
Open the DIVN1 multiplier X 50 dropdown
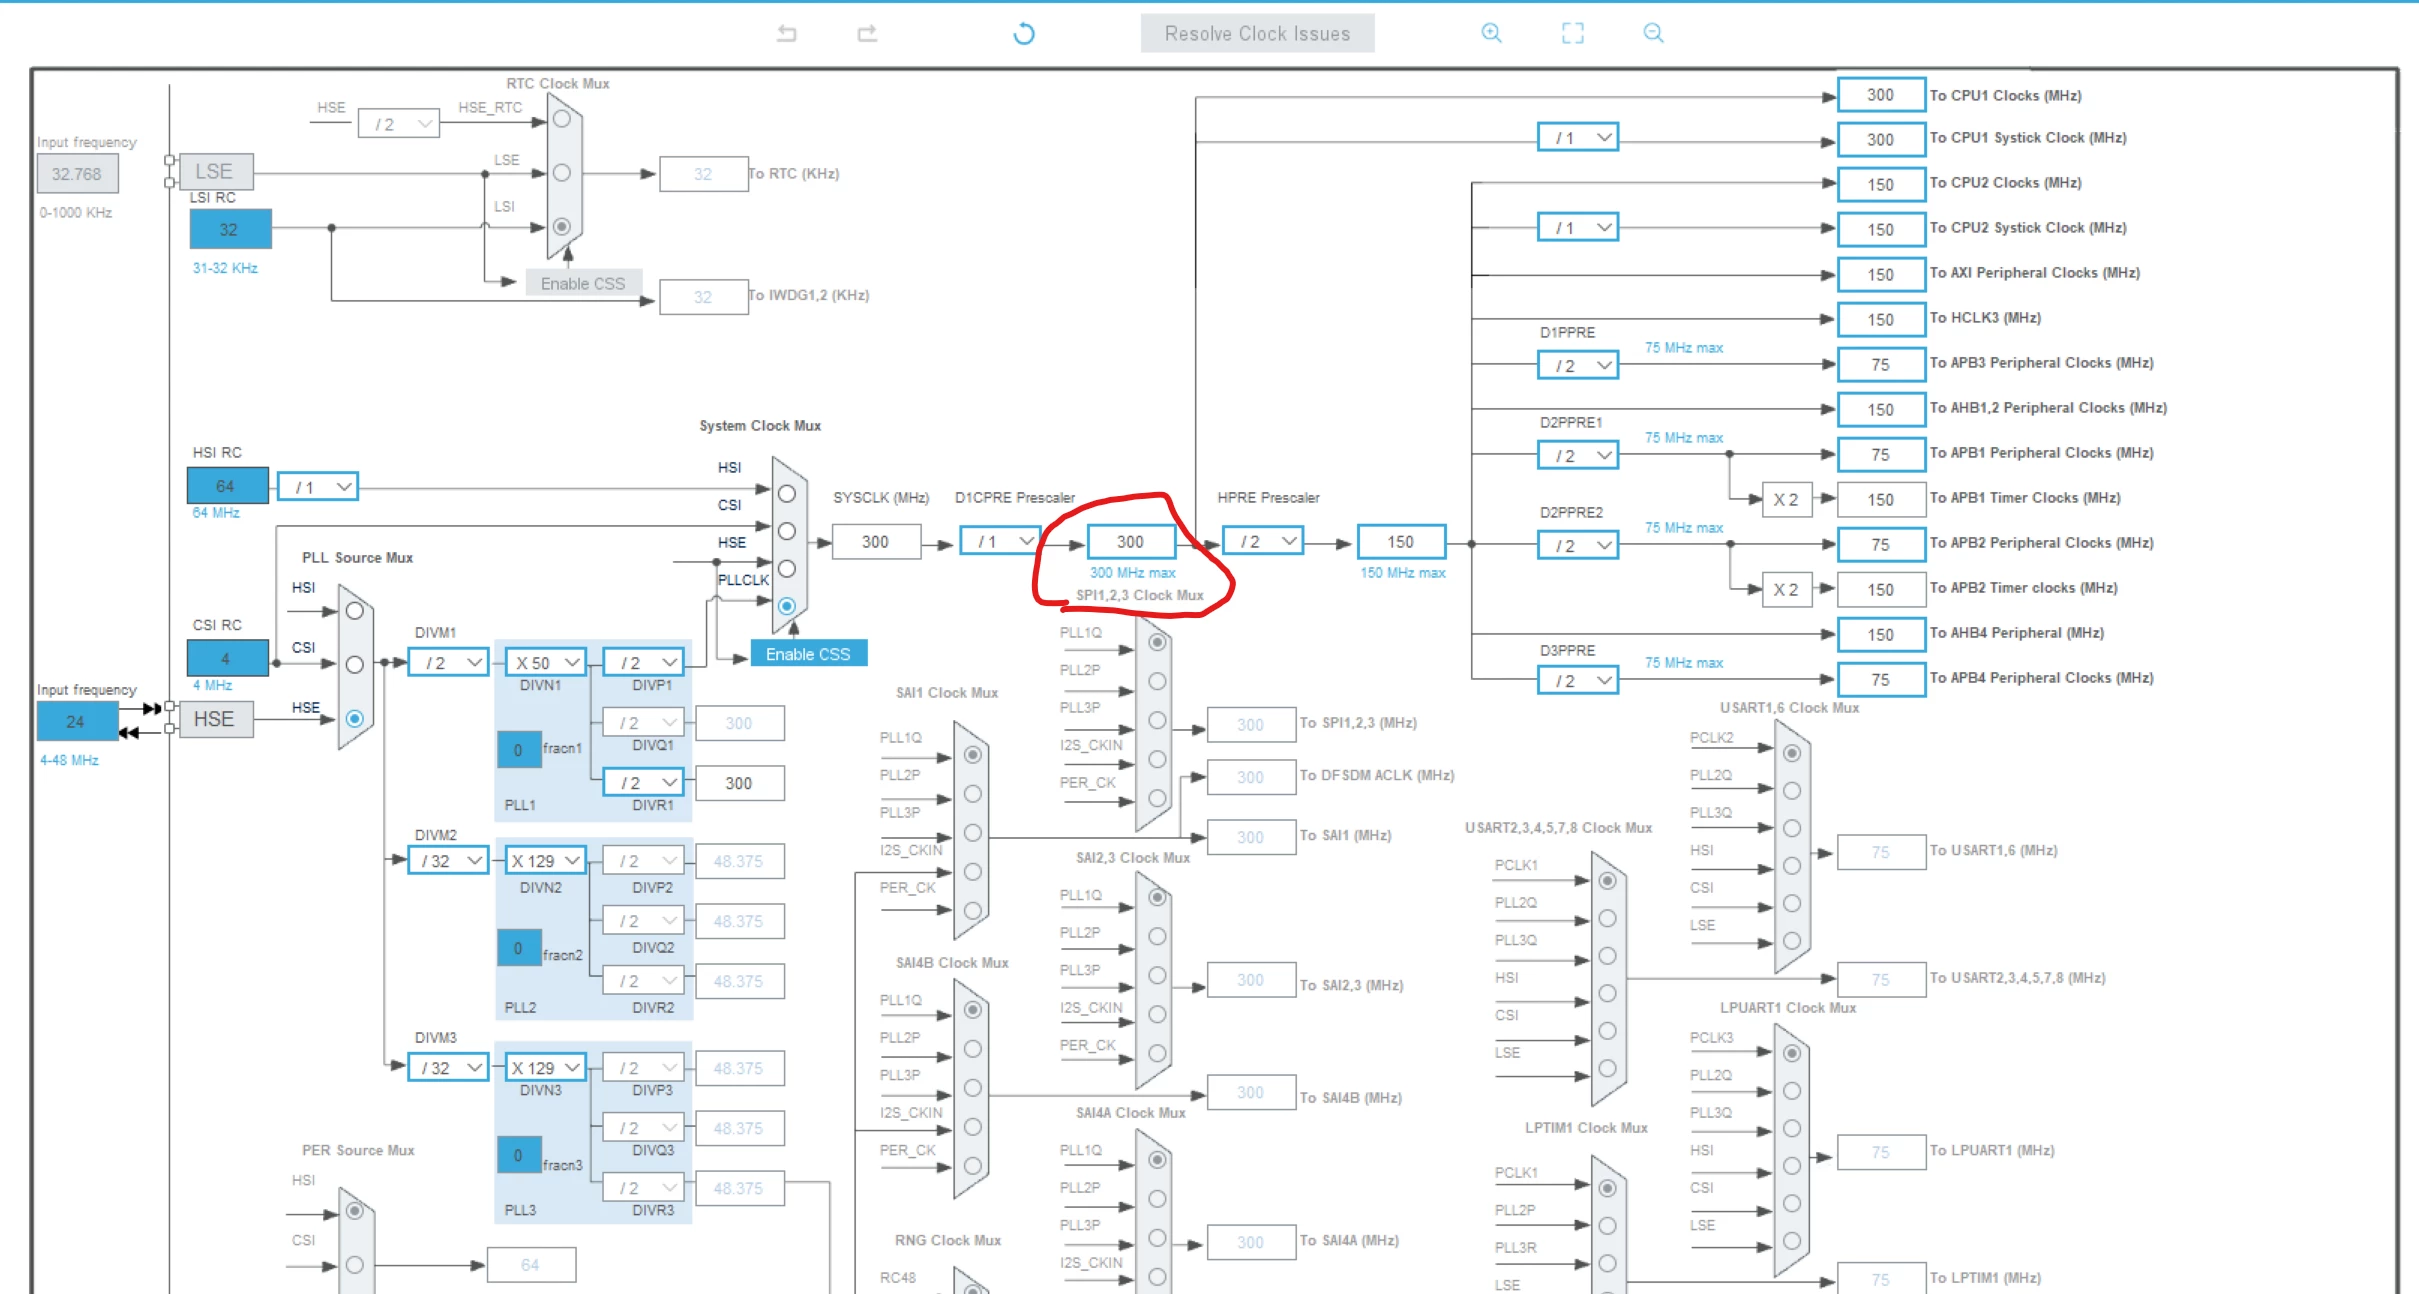click(x=546, y=662)
